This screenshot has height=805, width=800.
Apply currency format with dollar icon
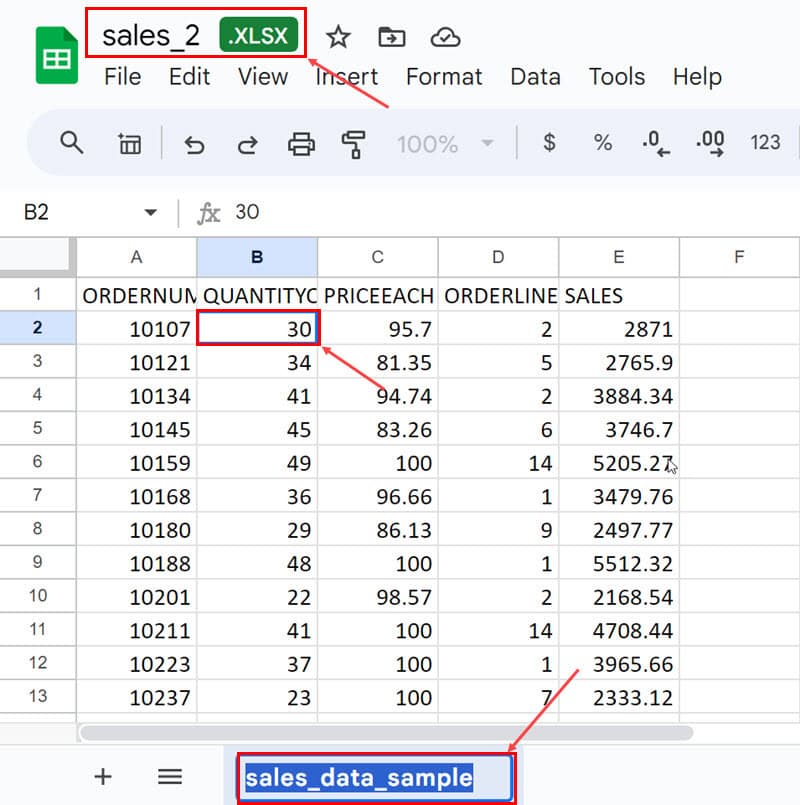(x=549, y=142)
